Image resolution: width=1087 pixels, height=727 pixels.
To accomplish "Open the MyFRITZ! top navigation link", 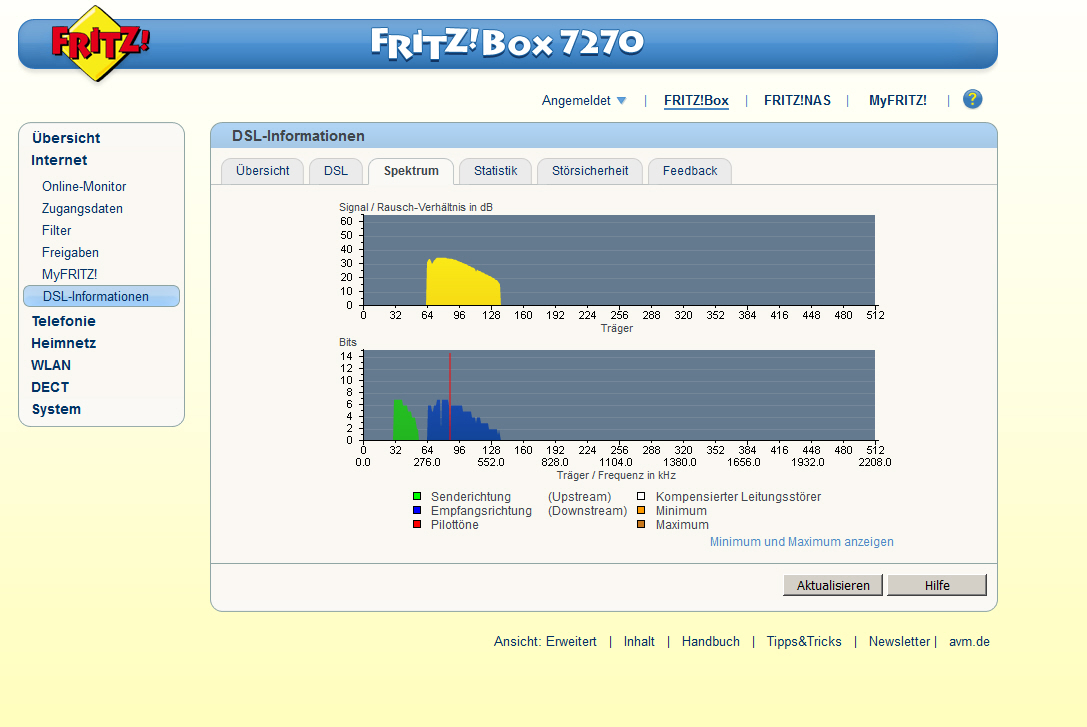I will tap(898, 100).
